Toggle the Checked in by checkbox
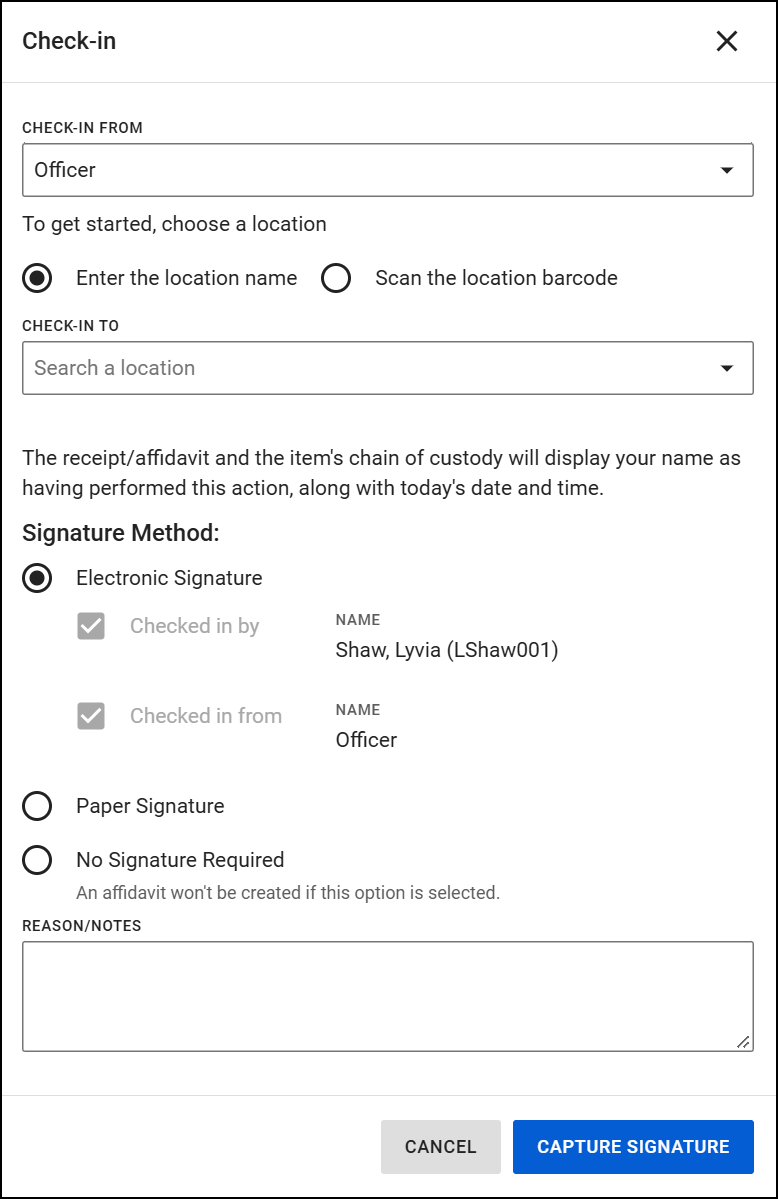The width and height of the screenshot is (778, 1199). [x=93, y=626]
